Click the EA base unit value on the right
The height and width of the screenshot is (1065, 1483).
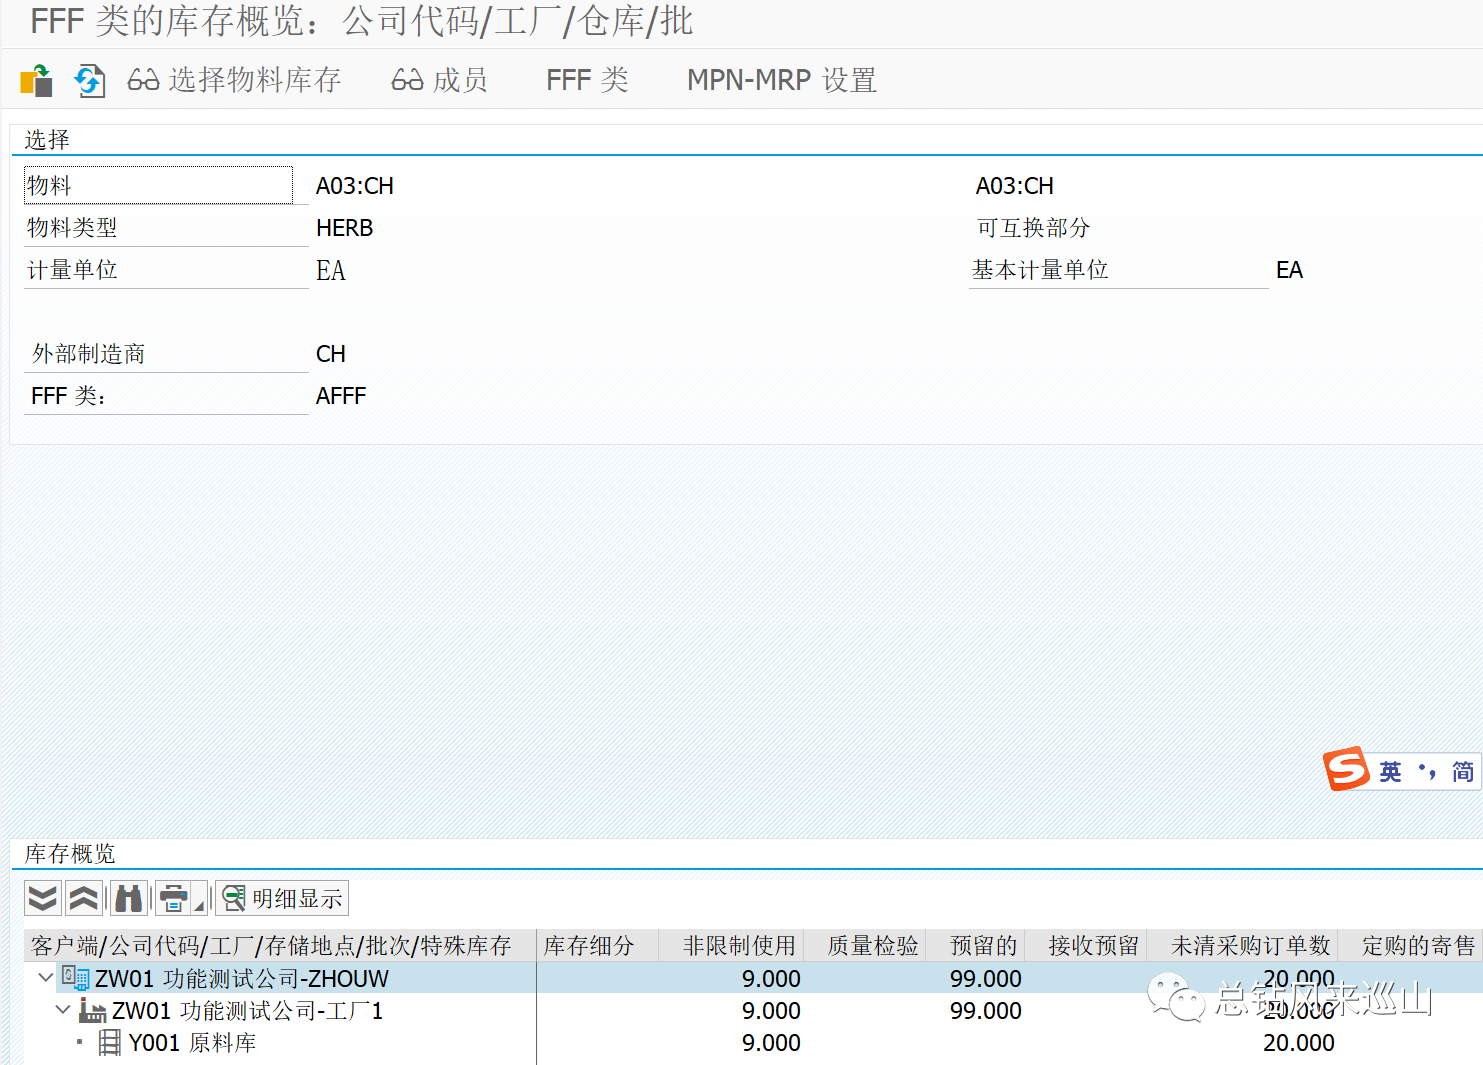click(1290, 270)
